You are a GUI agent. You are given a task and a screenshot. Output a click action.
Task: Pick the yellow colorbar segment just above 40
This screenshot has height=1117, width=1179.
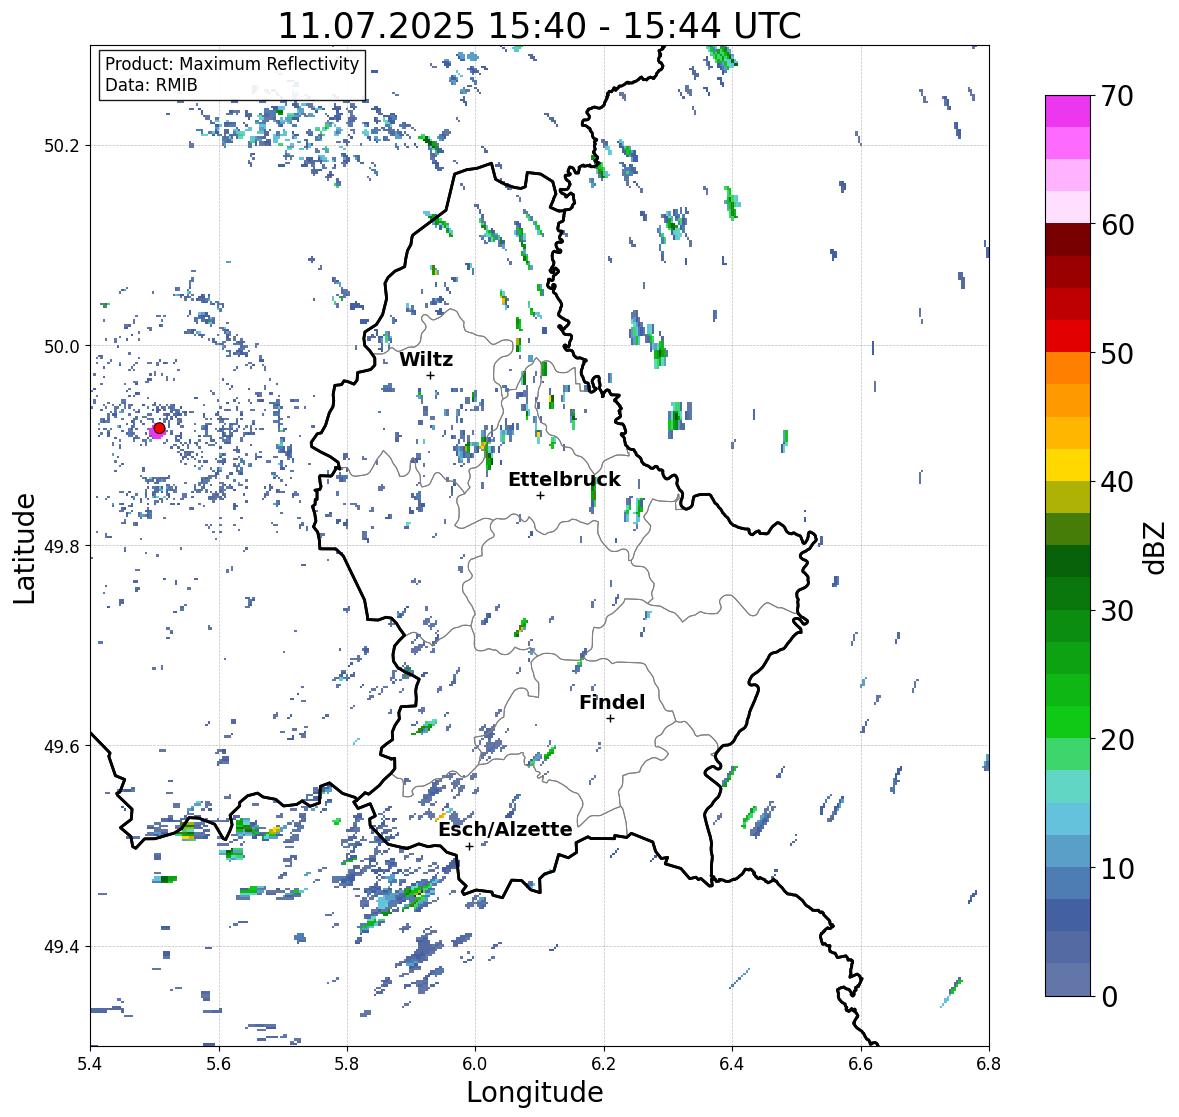click(1068, 465)
